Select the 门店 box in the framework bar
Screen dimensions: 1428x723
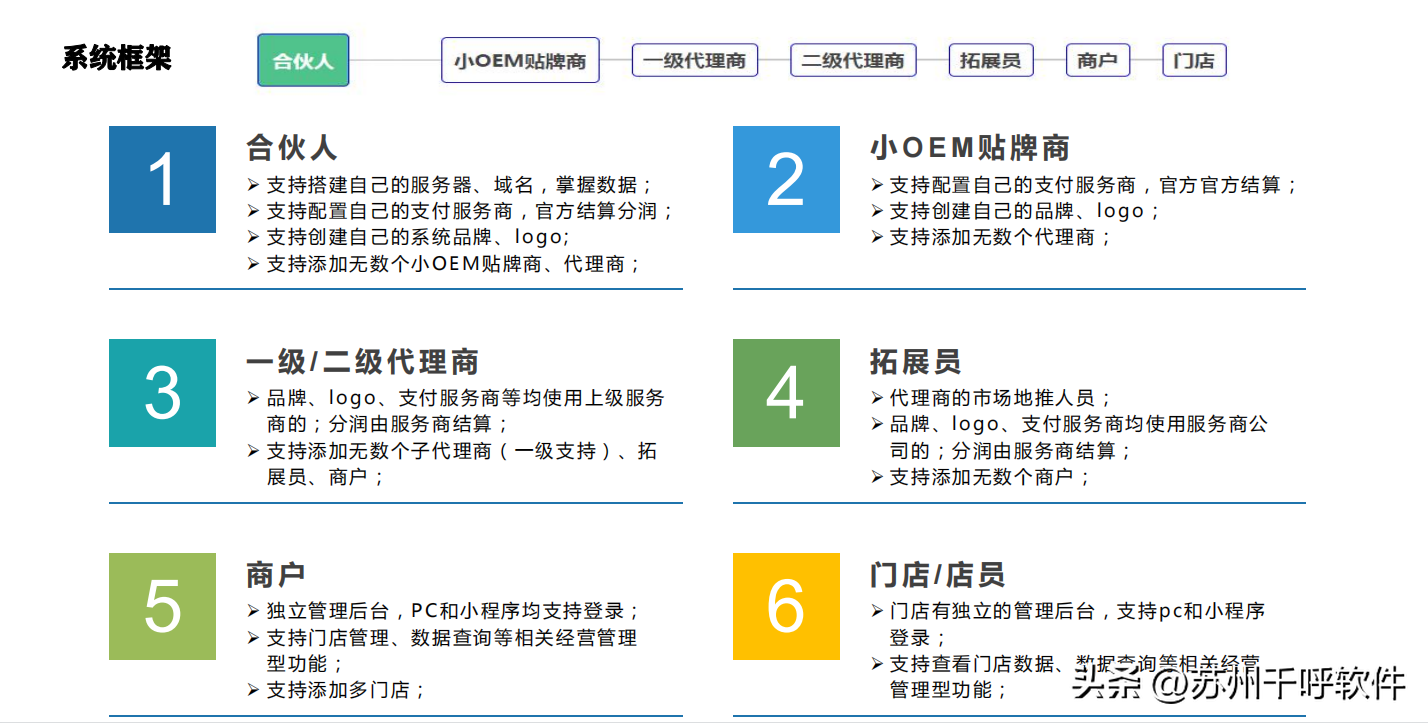click(1194, 60)
